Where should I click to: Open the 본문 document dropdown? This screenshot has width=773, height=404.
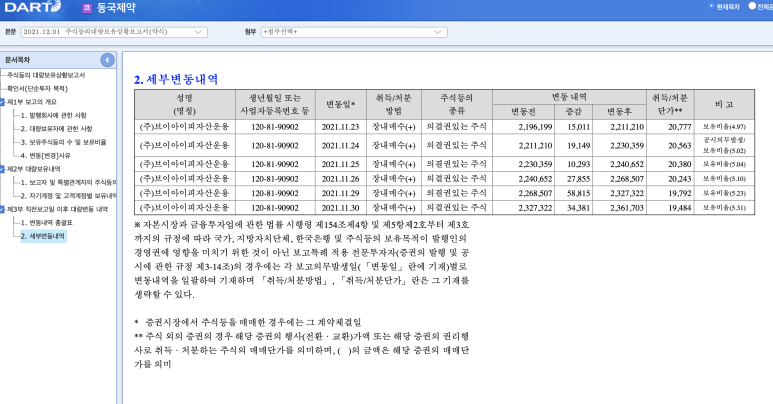pyautogui.click(x=114, y=32)
